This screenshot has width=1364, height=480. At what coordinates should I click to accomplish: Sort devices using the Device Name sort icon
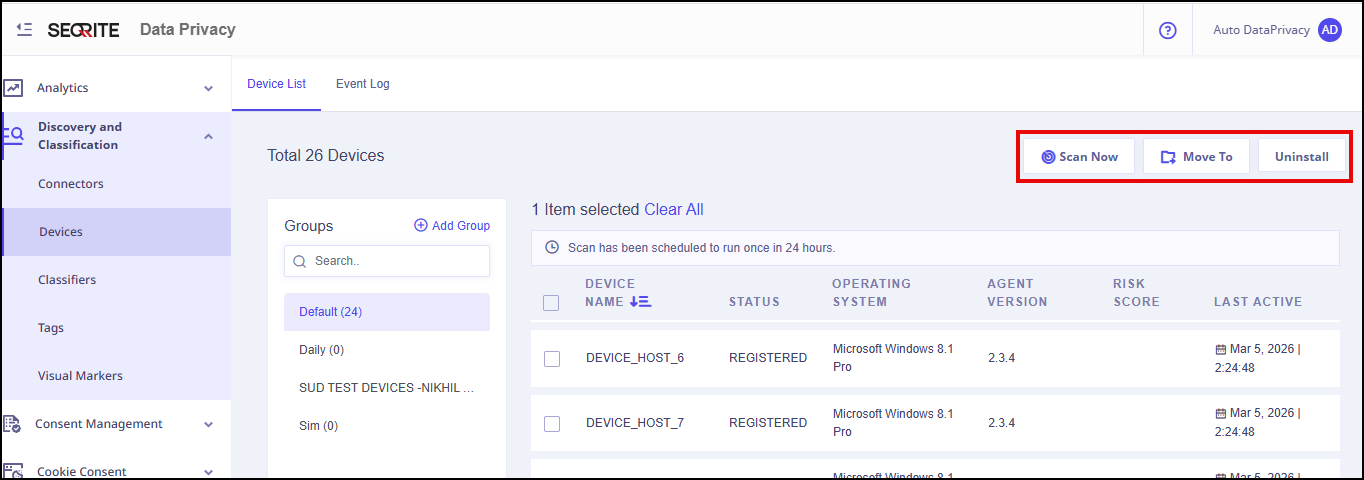click(x=641, y=301)
